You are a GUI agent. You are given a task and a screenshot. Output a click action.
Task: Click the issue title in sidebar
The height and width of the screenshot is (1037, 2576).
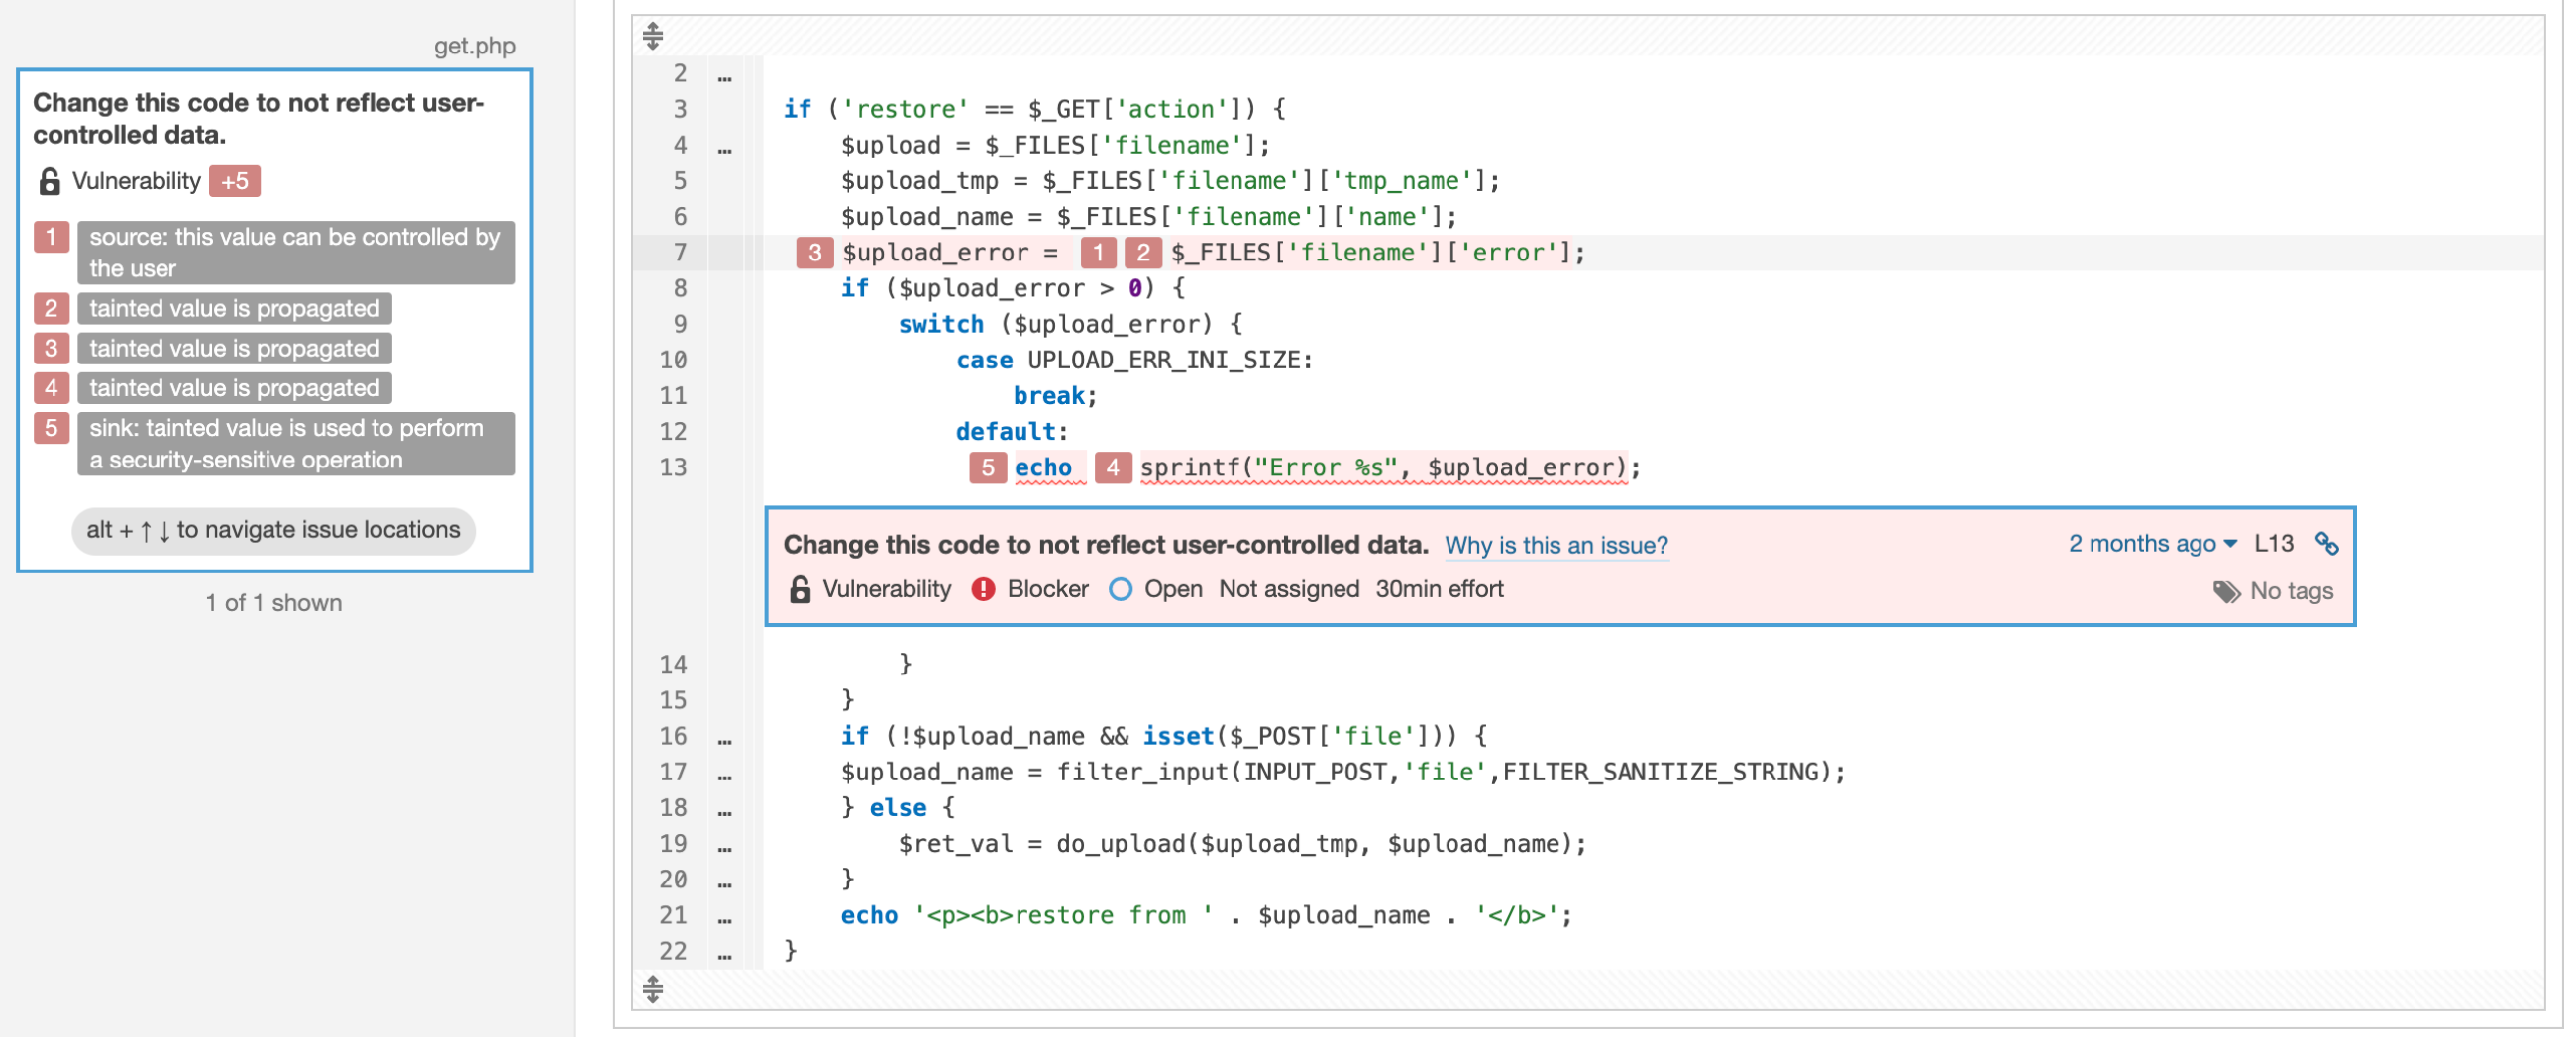[258, 118]
